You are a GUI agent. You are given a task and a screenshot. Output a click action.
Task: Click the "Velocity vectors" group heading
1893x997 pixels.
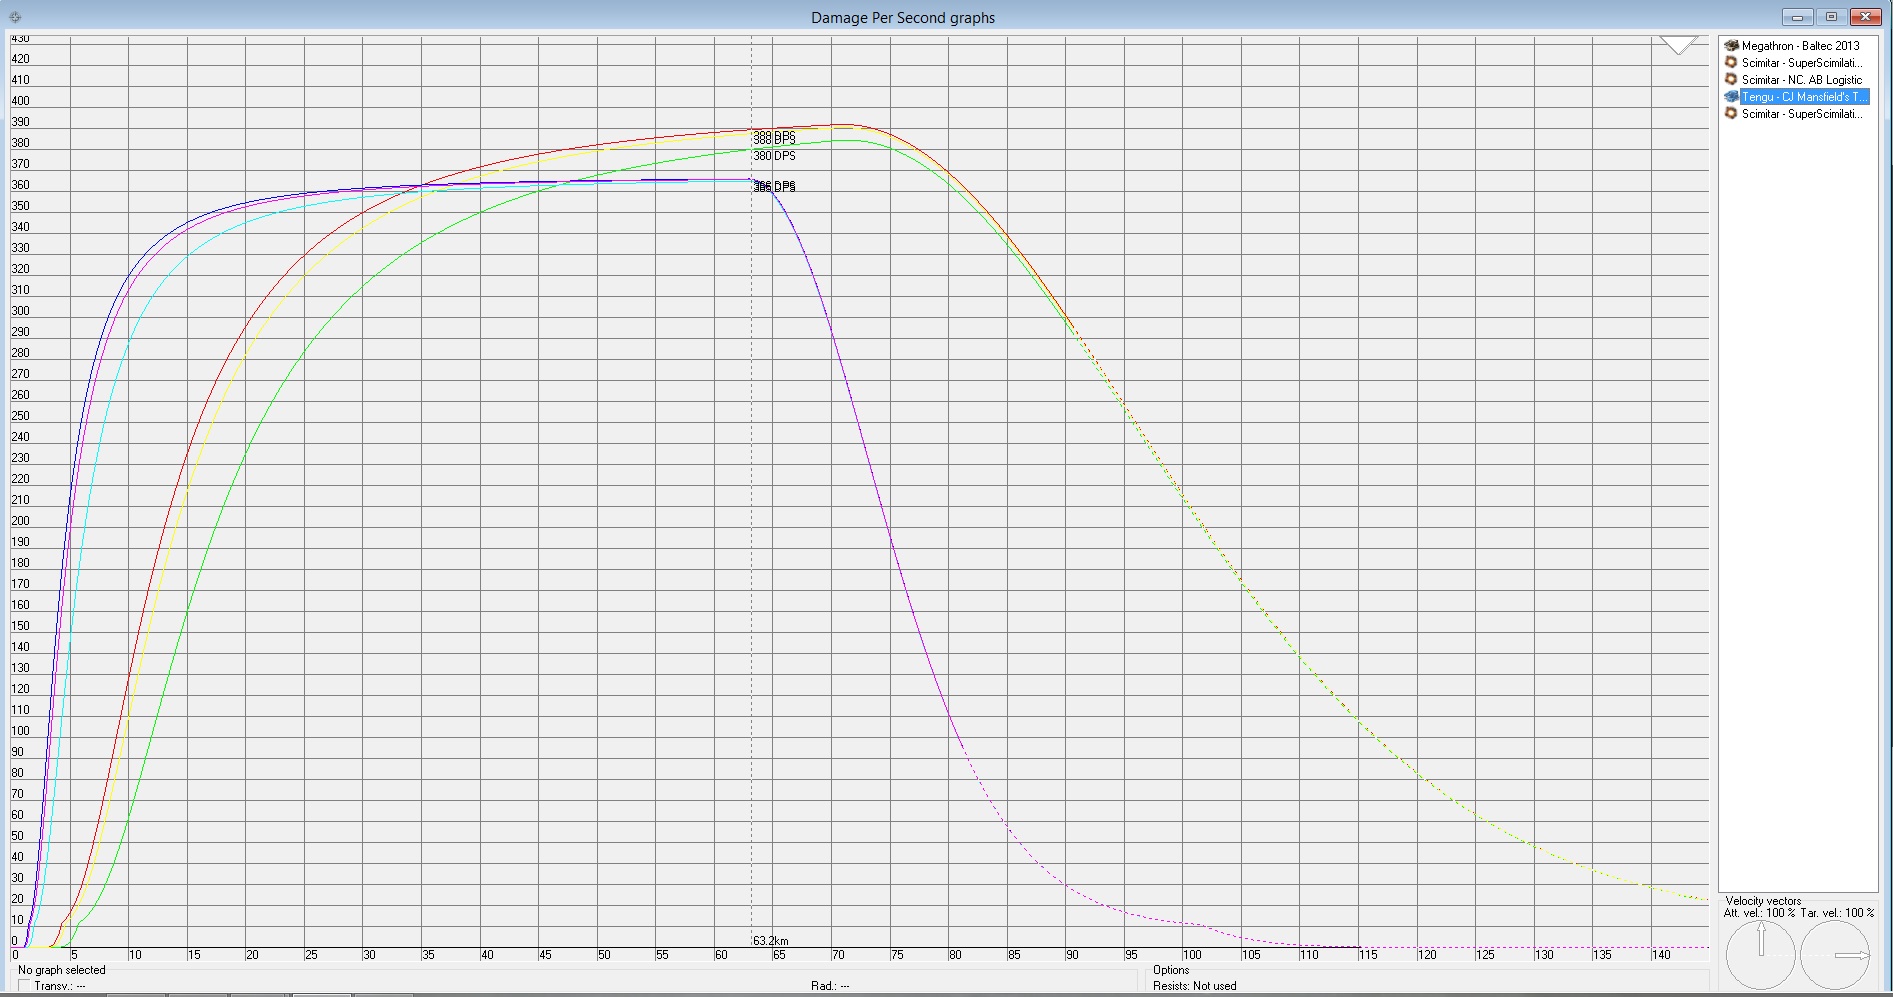1763,901
